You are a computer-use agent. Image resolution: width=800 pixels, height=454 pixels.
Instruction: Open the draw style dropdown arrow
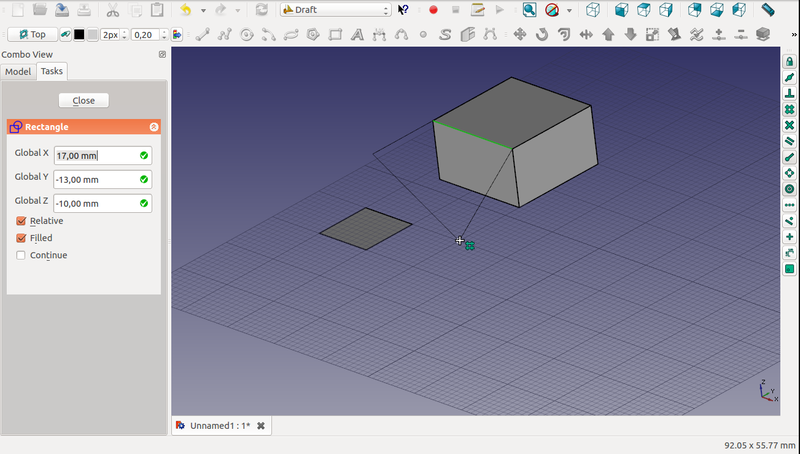click(x=569, y=10)
